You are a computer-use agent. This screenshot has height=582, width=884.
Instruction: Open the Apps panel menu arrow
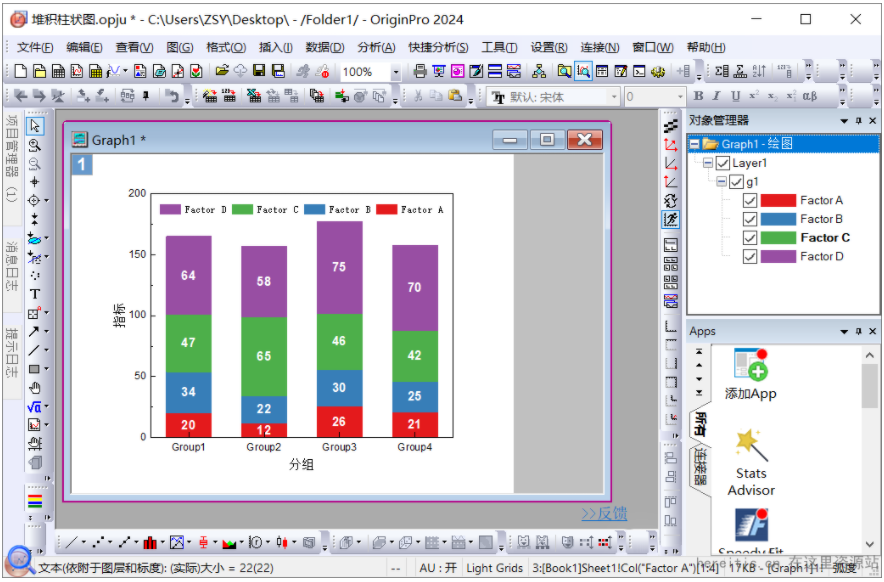pyautogui.click(x=844, y=332)
